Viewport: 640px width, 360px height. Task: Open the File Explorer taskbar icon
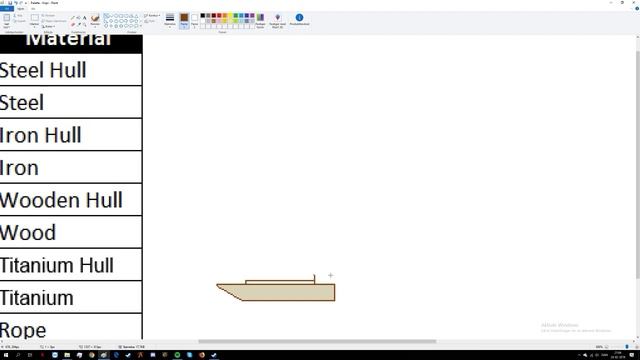click(67, 355)
